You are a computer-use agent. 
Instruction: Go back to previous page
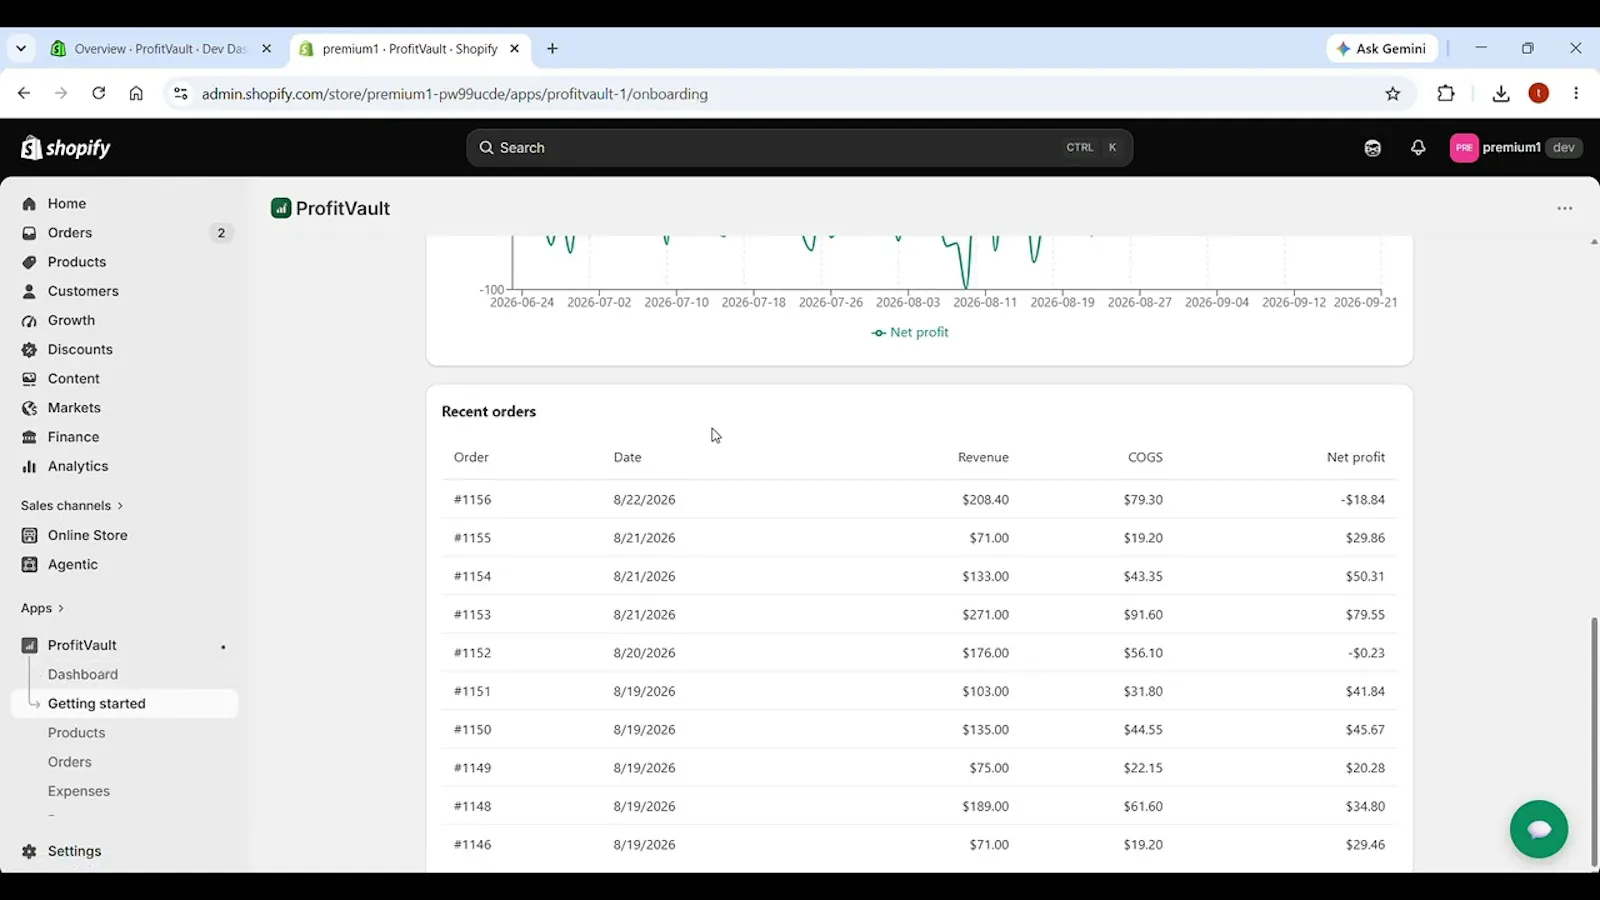(24, 93)
